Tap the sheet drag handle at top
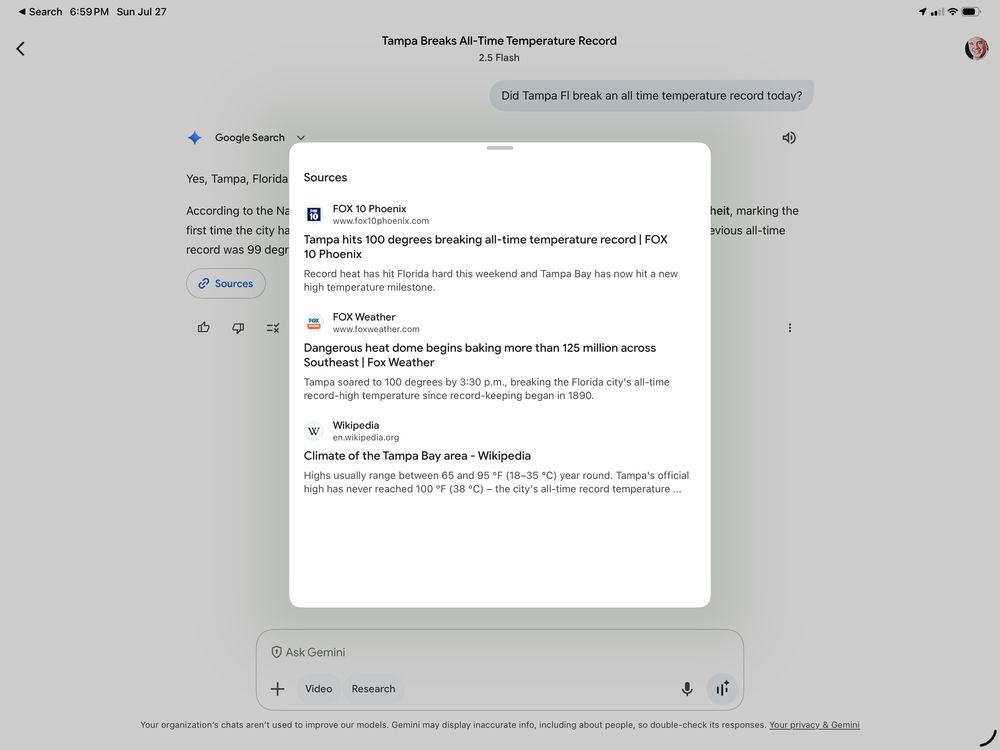The height and width of the screenshot is (750, 1000). pos(499,148)
